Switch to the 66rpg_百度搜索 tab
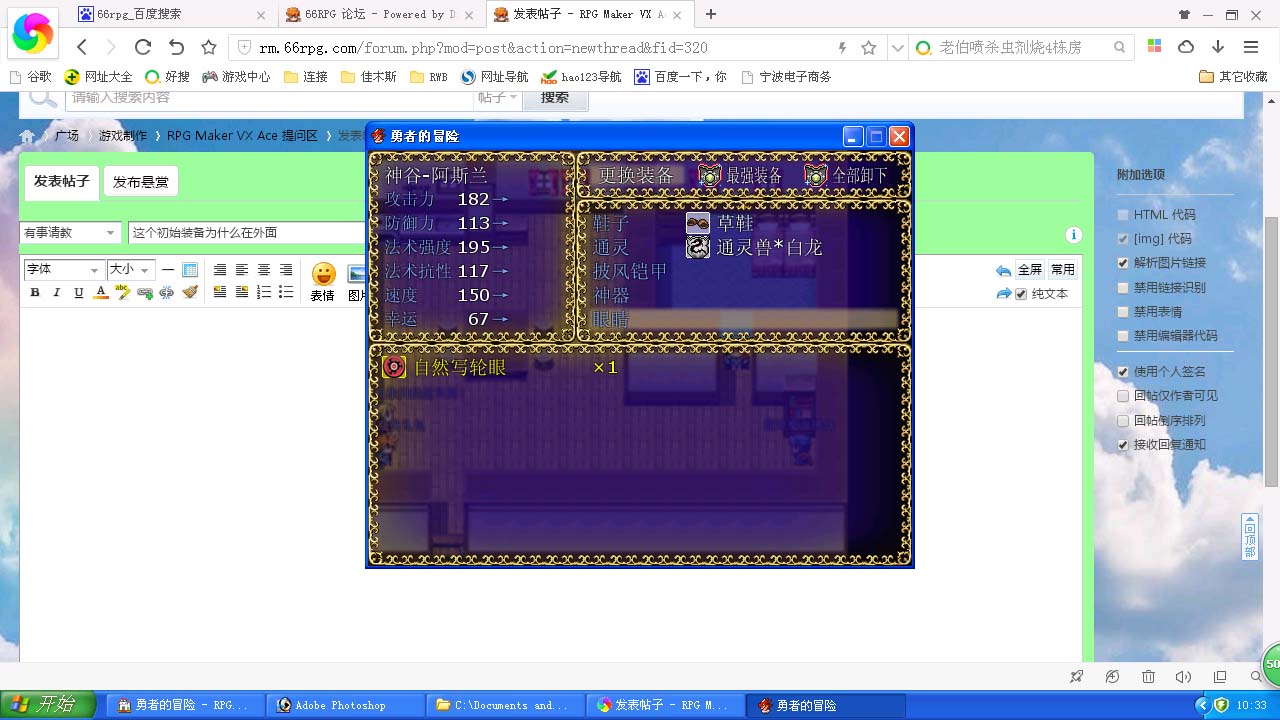The image size is (1280, 720). click(x=174, y=14)
